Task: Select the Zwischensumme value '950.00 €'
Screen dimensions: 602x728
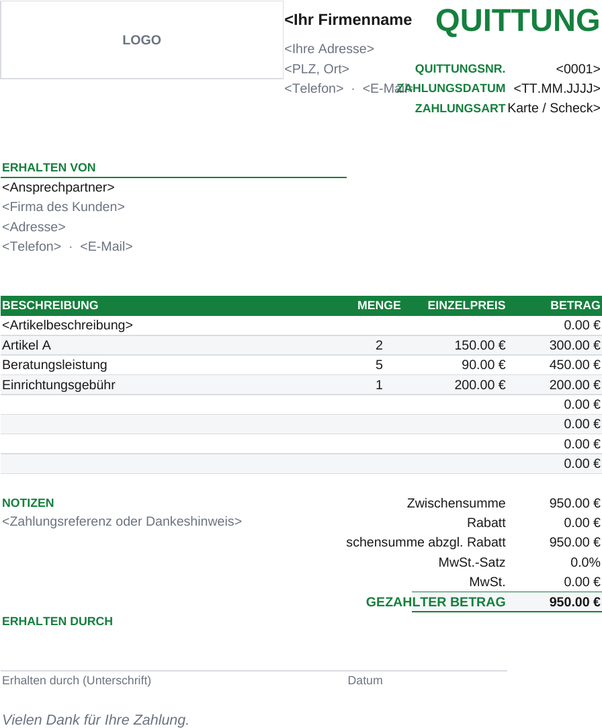Action: (x=575, y=503)
